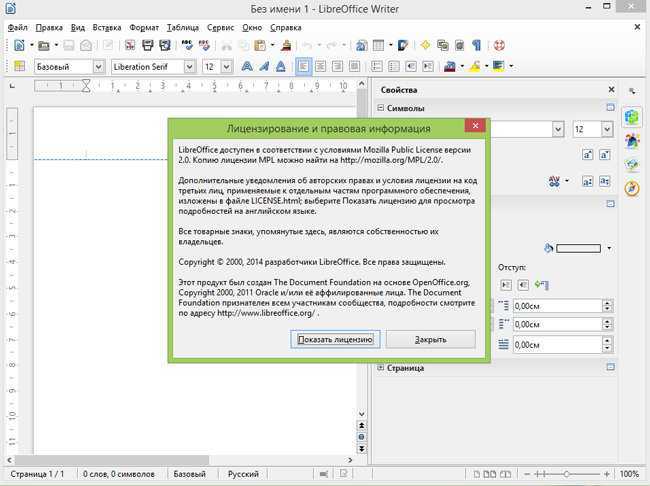
Task: Toggle Nonprinting Characters pilcrow
Action: click(x=476, y=45)
